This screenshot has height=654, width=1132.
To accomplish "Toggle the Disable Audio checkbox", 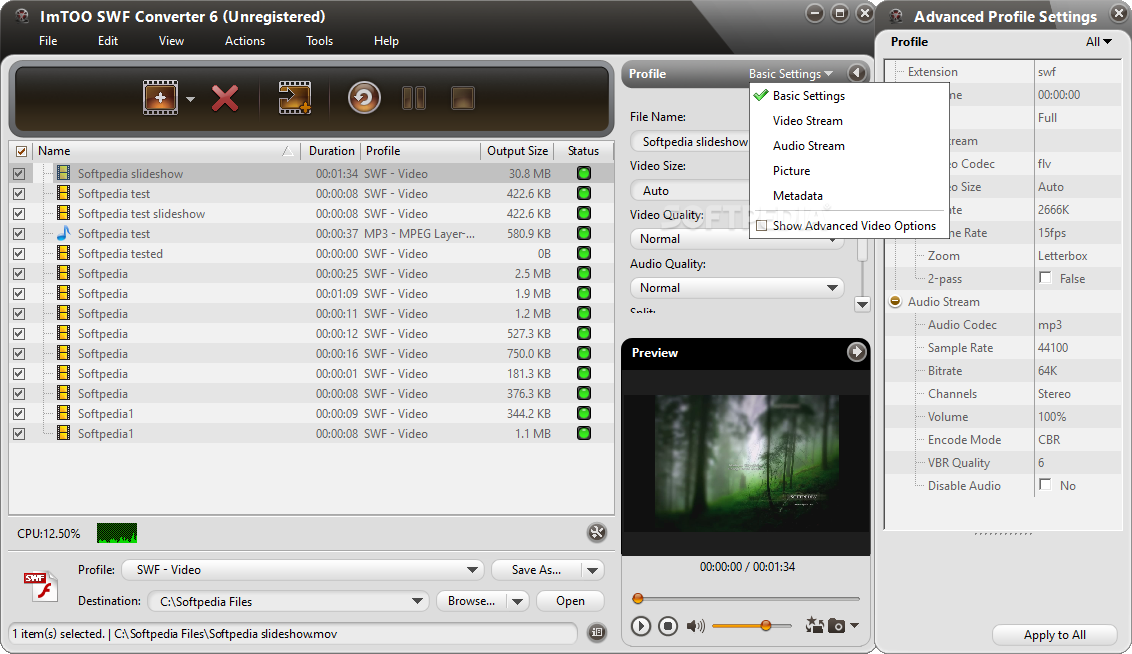I will (1045, 484).
